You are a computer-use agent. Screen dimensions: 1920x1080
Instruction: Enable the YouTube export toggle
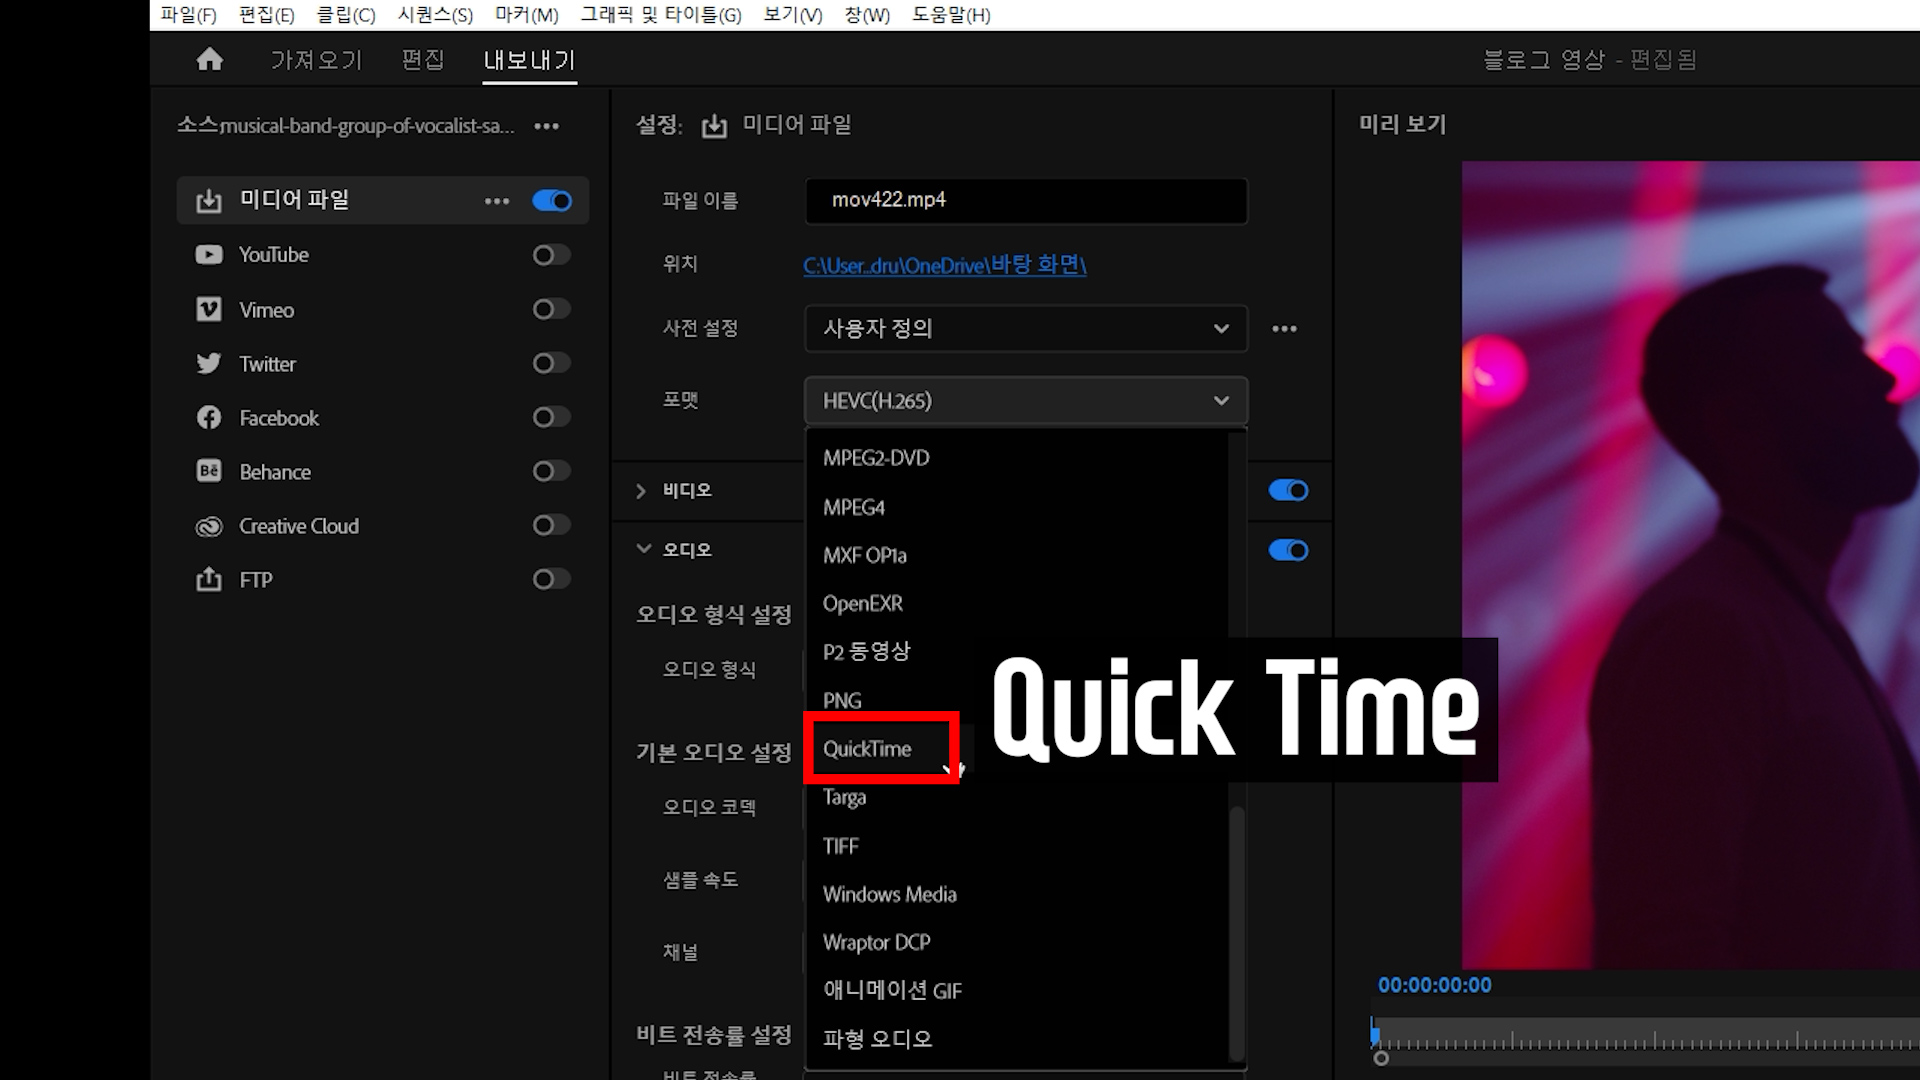tap(551, 255)
